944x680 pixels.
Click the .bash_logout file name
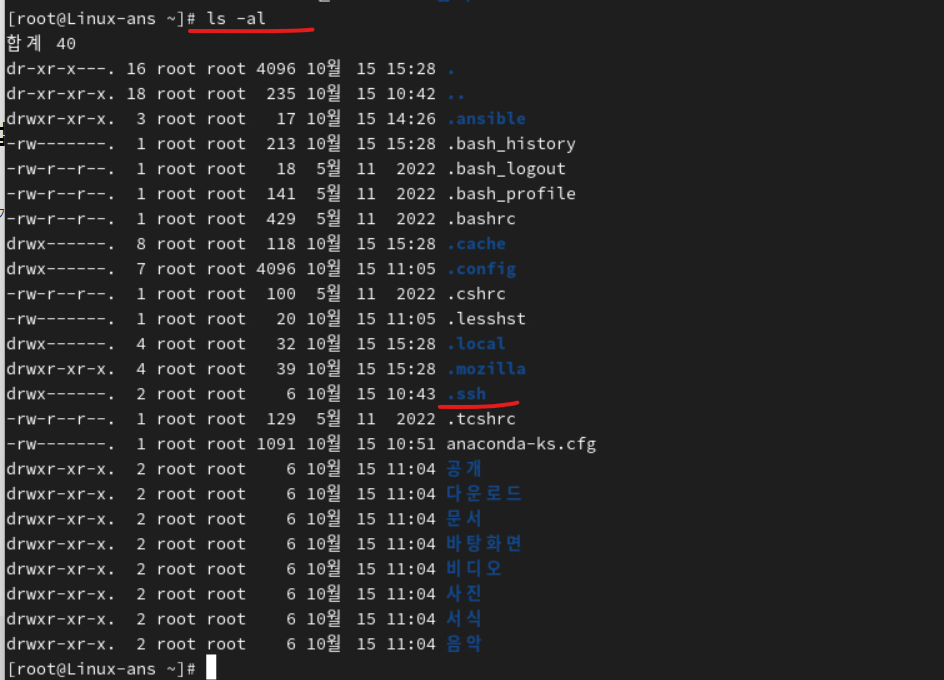506,169
